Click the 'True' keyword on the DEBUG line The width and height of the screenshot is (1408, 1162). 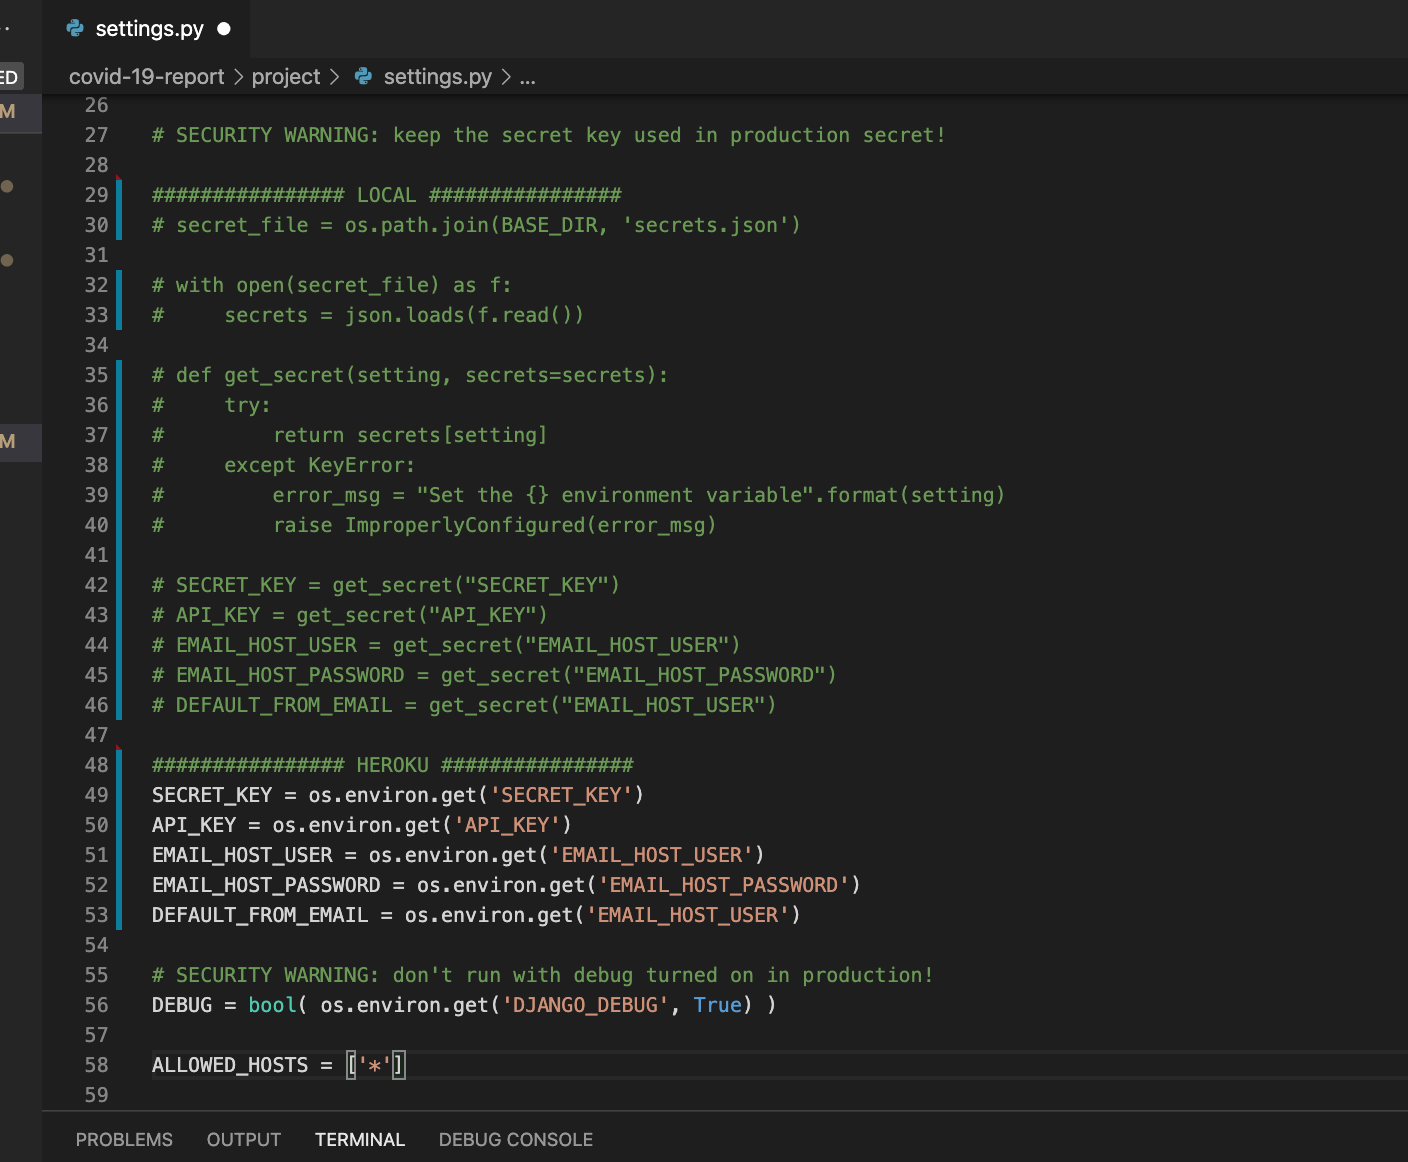[x=718, y=1005]
